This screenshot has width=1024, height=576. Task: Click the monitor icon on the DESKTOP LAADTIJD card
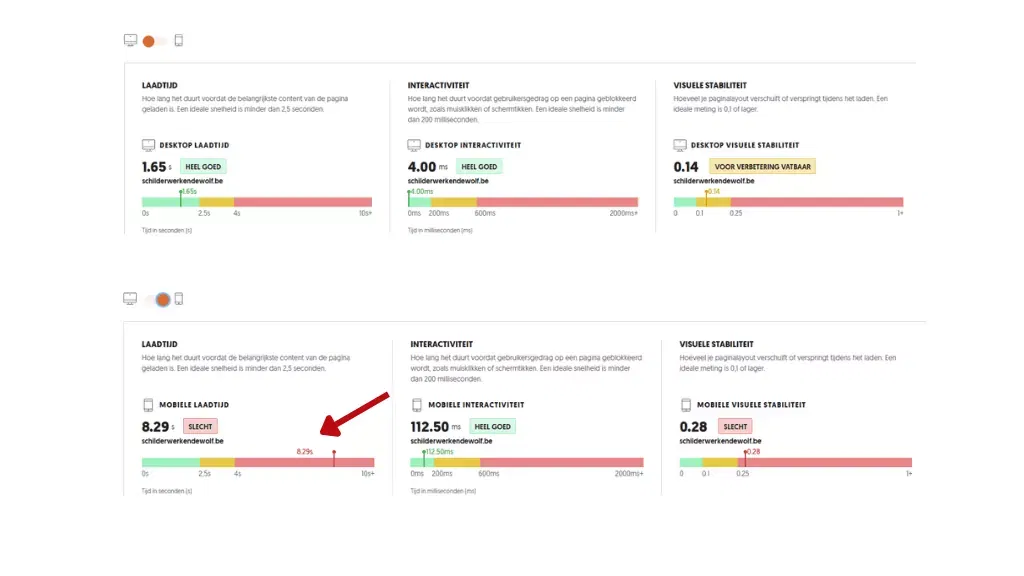point(146,144)
